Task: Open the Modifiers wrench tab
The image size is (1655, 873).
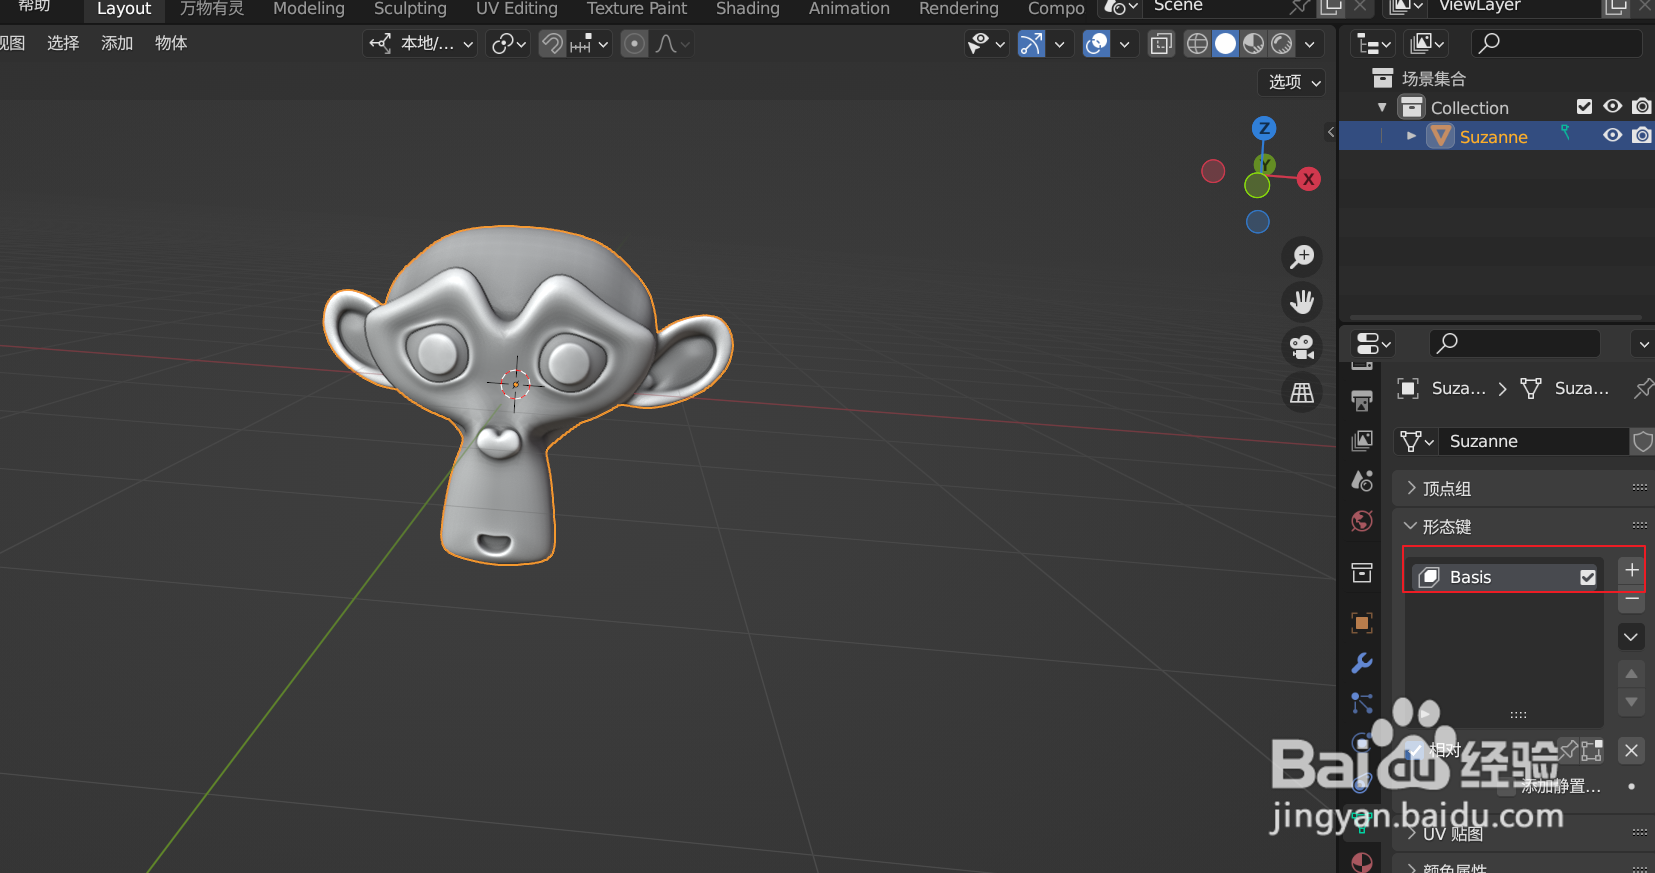Action: click(x=1362, y=663)
